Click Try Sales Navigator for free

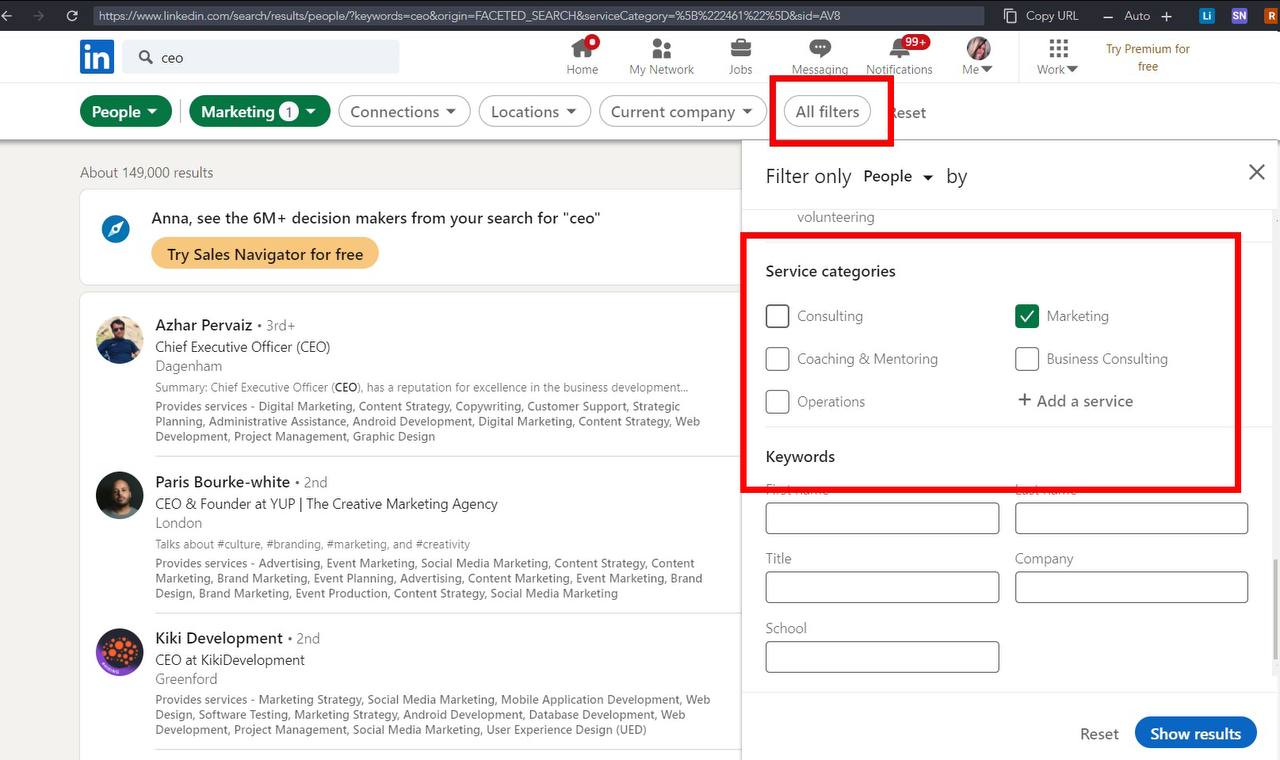pyautogui.click(x=265, y=254)
